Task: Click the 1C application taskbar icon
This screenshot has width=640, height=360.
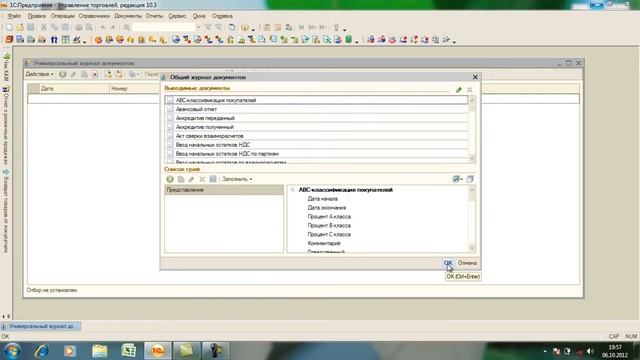Action: coord(158,351)
